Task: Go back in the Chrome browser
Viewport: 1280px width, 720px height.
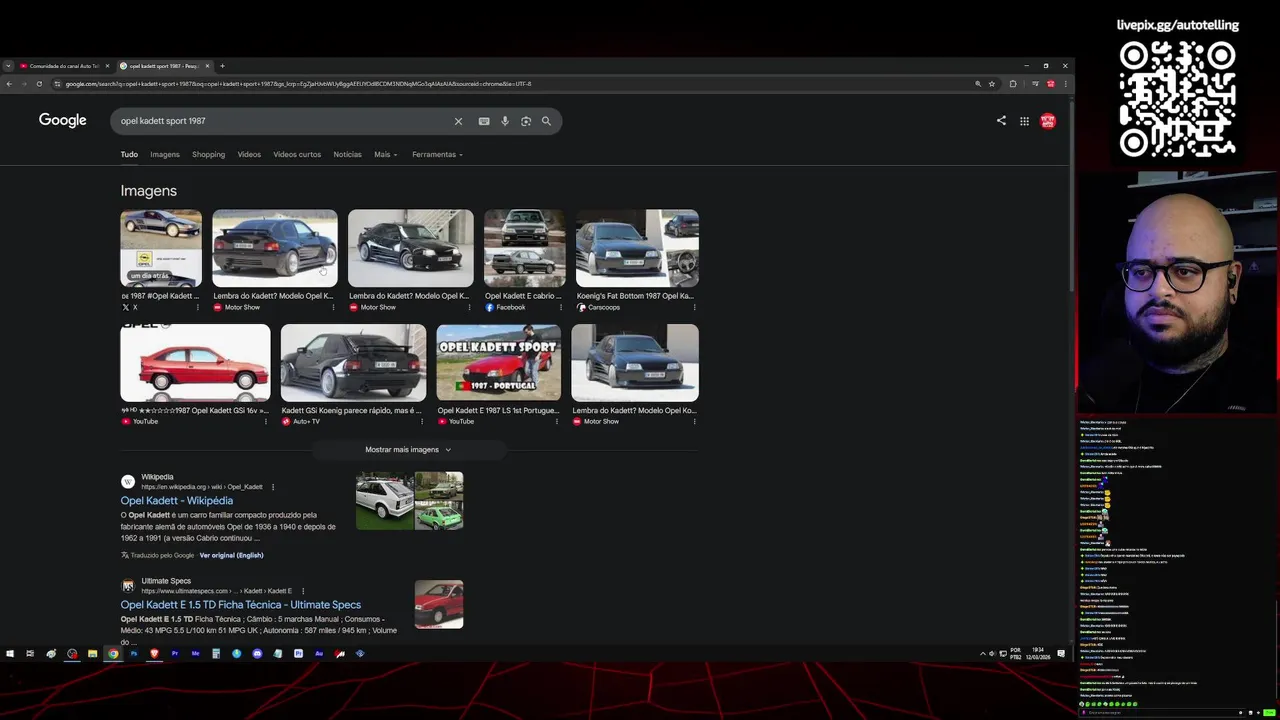Action: tap(9, 84)
